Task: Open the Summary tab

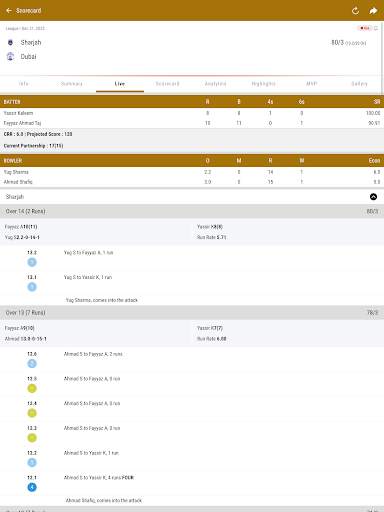Action: [x=72, y=84]
